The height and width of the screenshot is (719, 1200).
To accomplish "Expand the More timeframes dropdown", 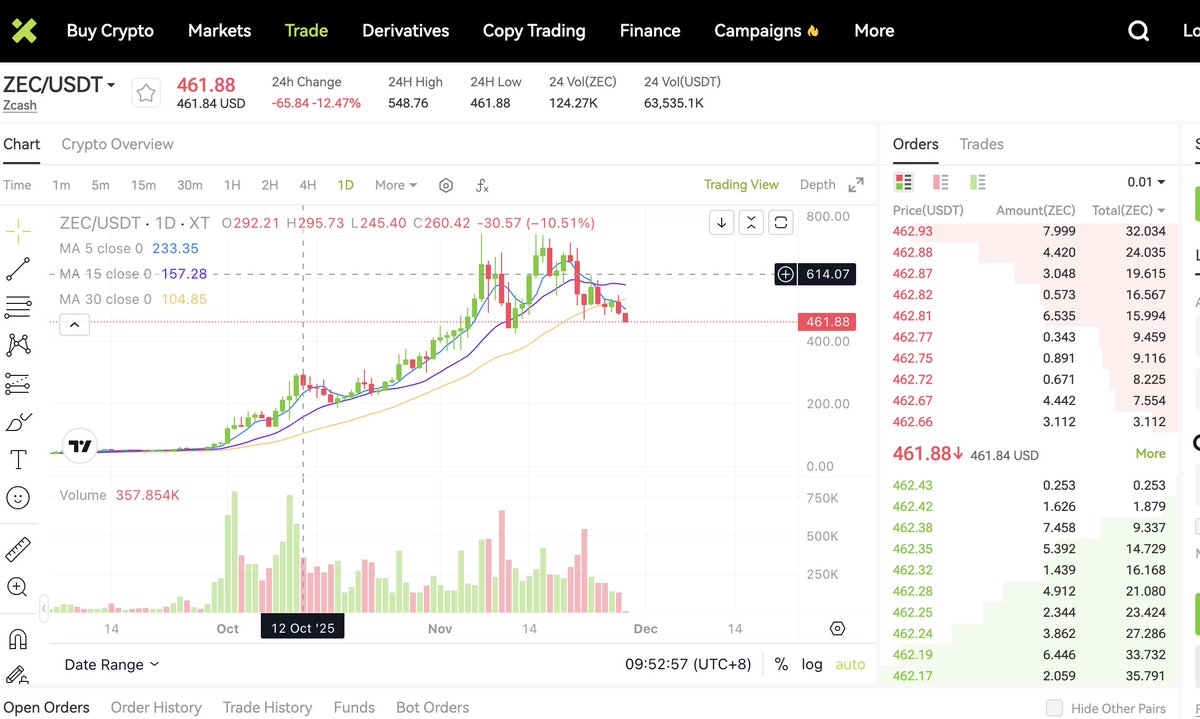I will (396, 185).
